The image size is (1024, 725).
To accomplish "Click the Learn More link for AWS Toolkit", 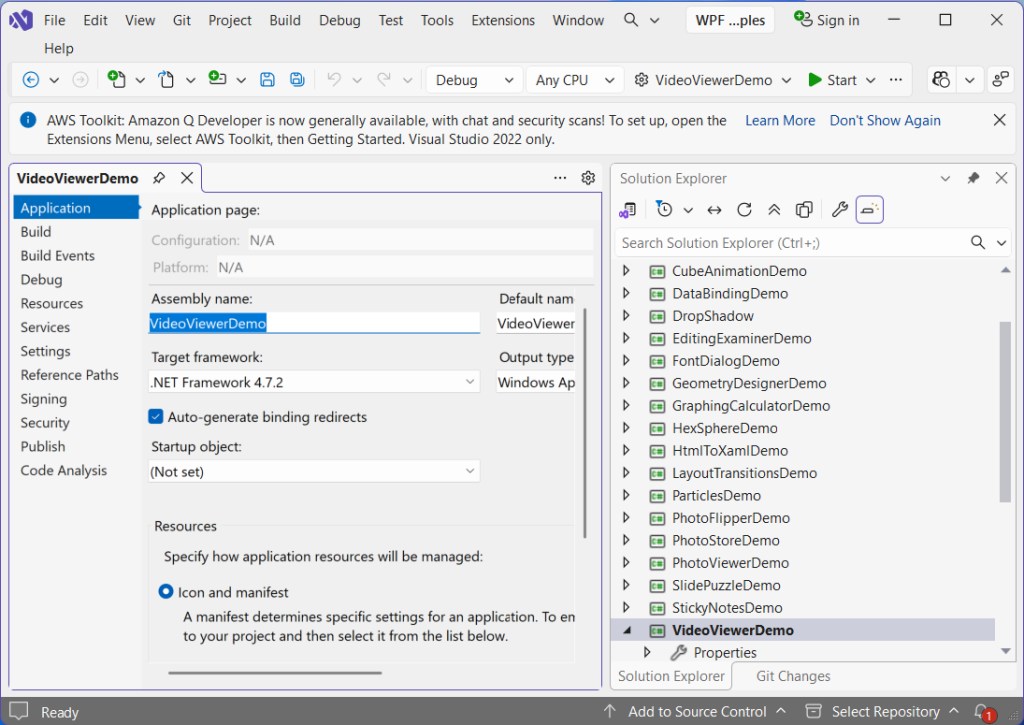I will (x=780, y=120).
